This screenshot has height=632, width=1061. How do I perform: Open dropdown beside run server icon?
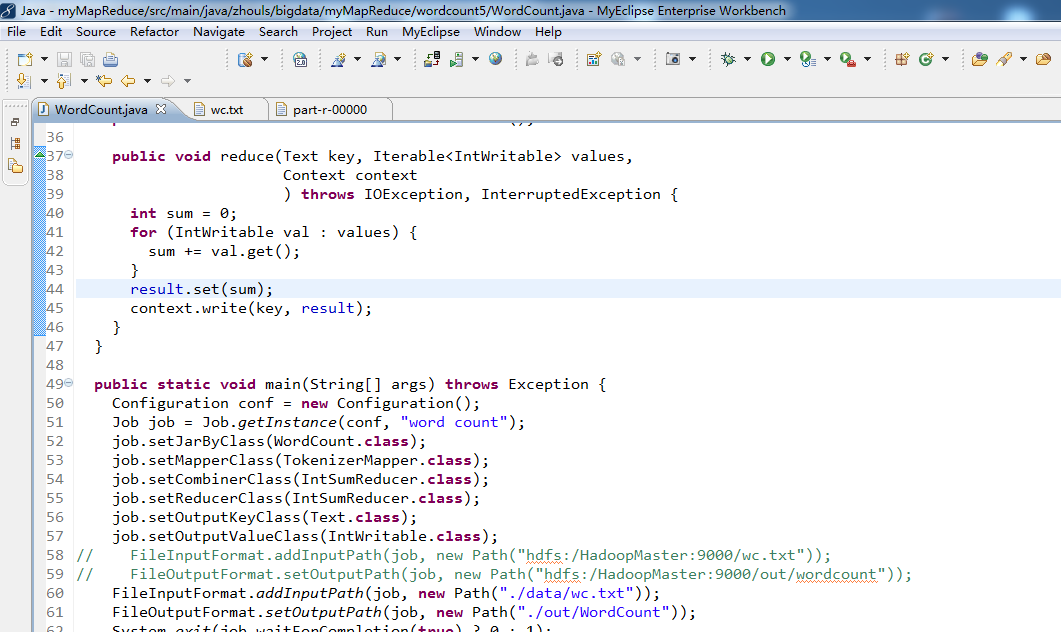pyautogui.click(x=475, y=60)
